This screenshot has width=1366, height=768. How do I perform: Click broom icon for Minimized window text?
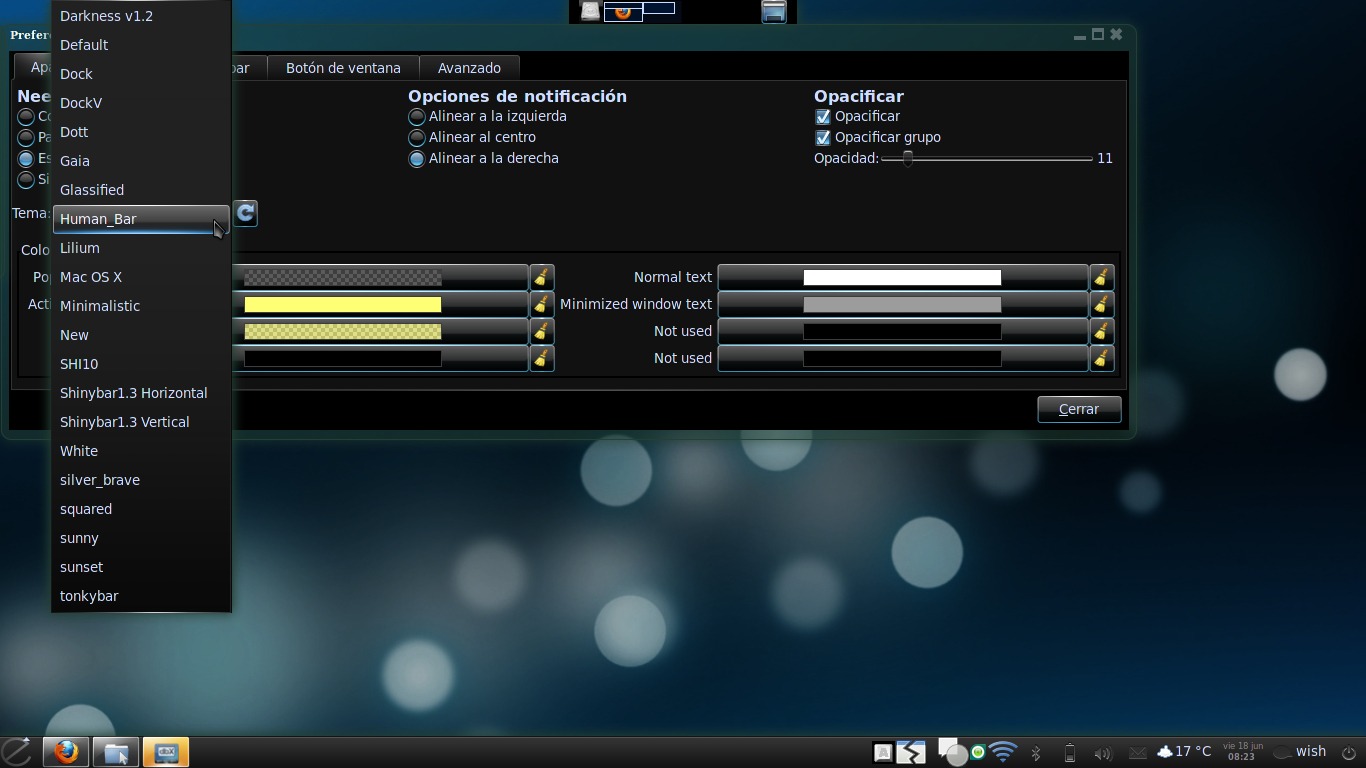[x=1101, y=304]
